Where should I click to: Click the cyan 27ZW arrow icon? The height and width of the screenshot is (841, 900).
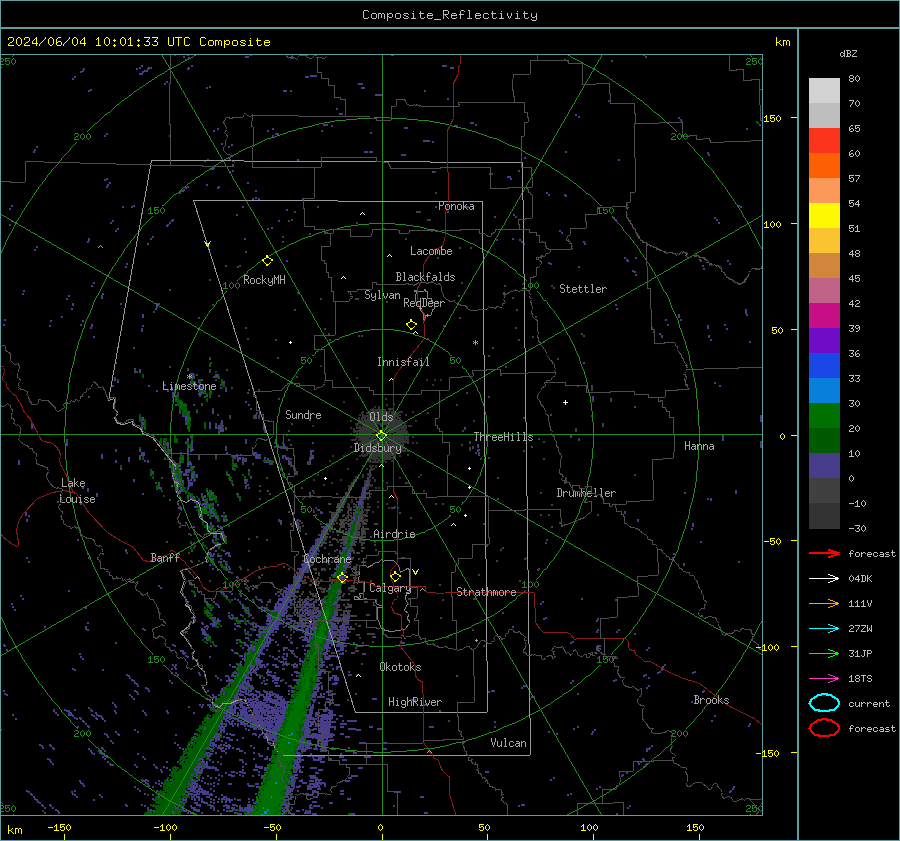click(824, 629)
